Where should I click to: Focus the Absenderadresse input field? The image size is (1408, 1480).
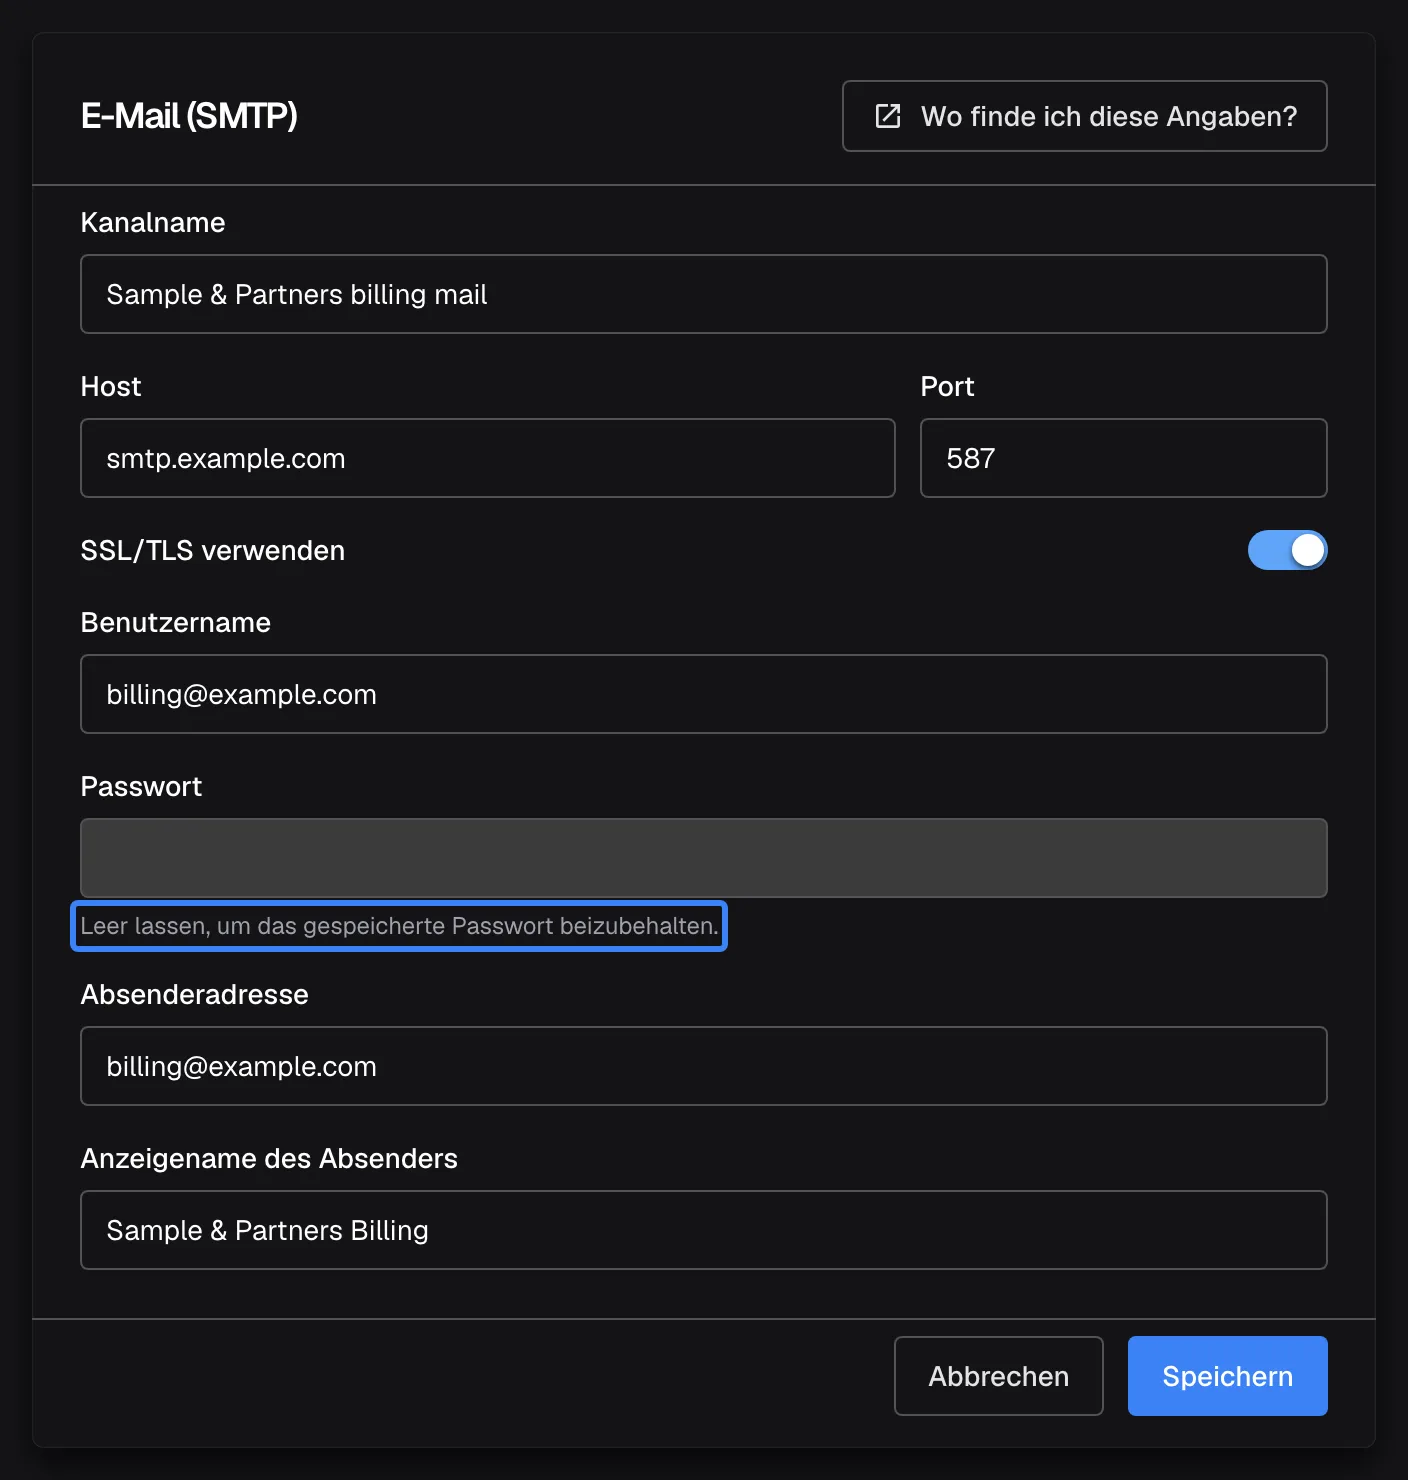click(x=703, y=1066)
